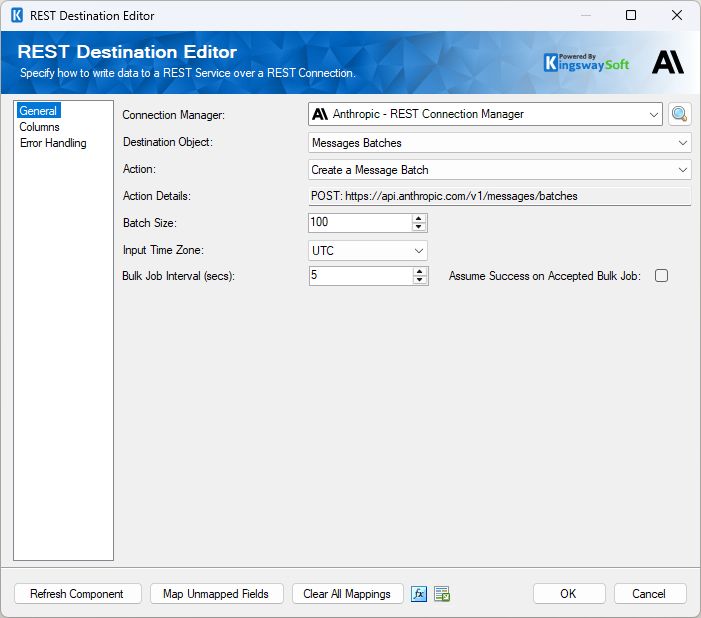The width and height of the screenshot is (701, 618).
Task: Increase Batch Size with up arrow
Action: click(x=418, y=219)
